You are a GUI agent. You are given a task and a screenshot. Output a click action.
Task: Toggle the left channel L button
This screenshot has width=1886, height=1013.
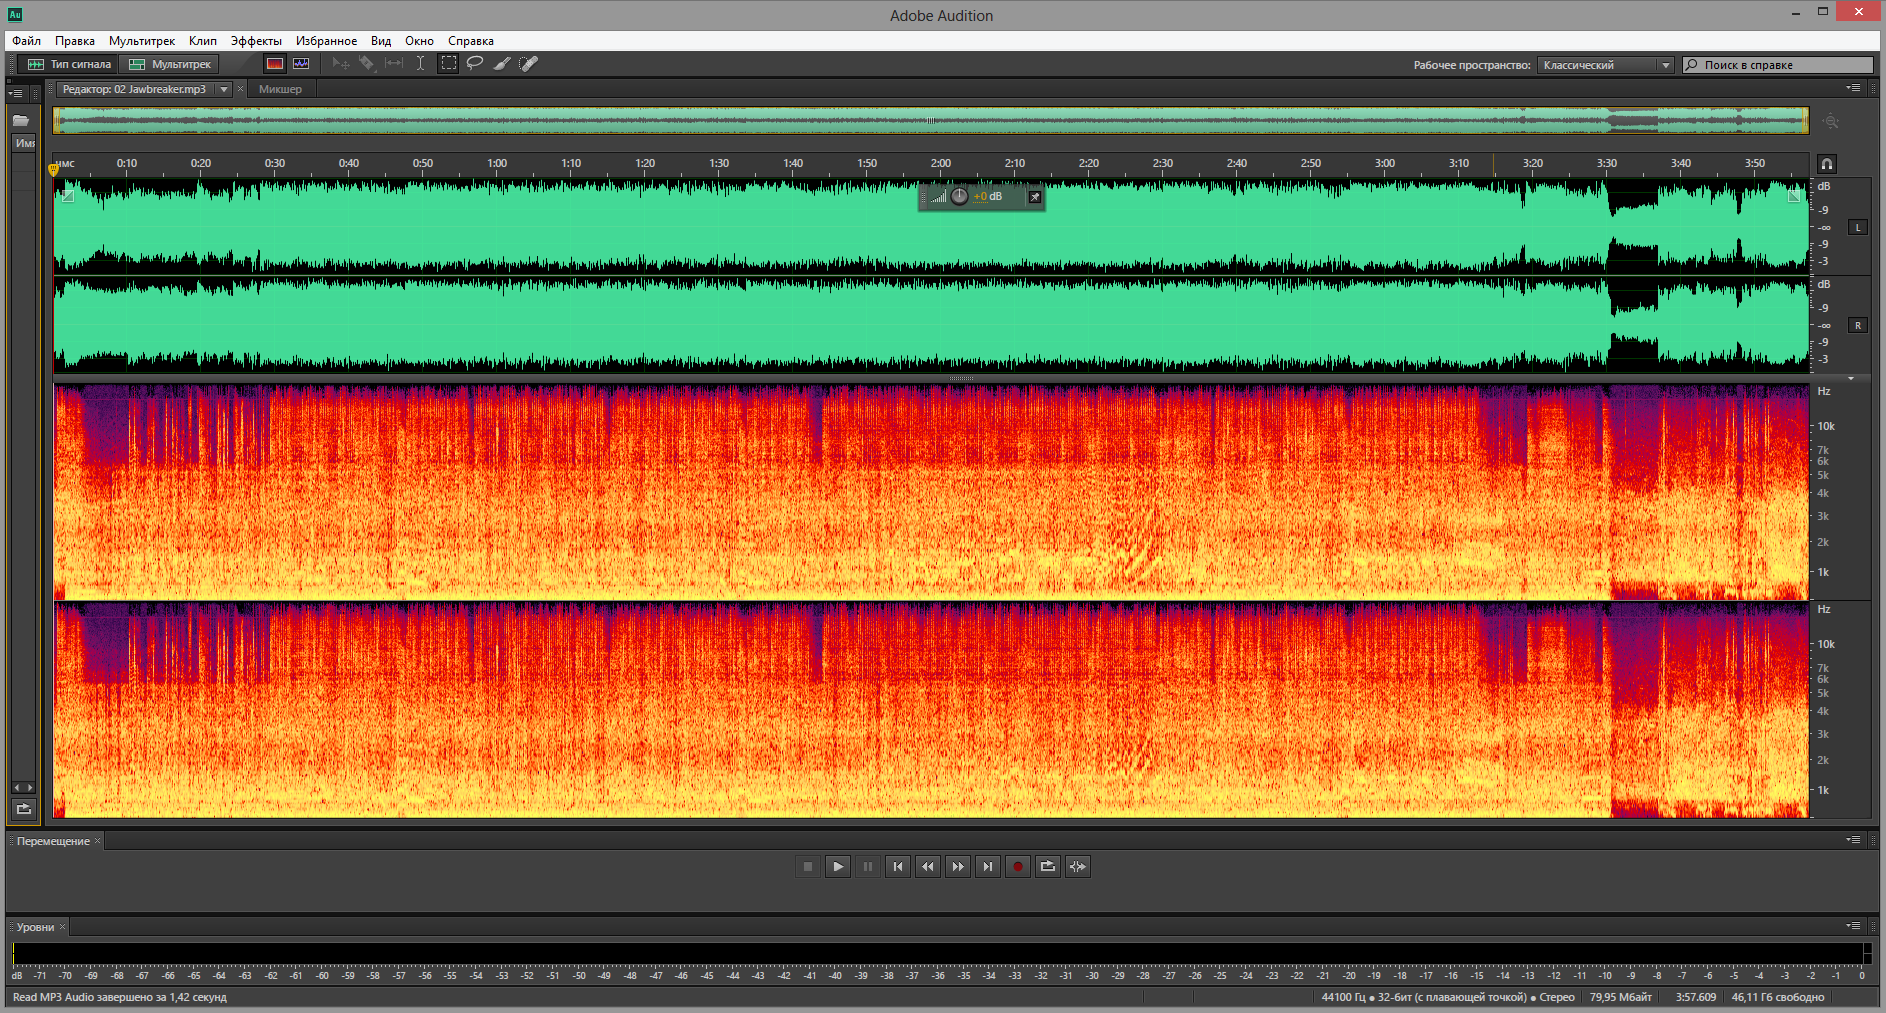point(1858,228)
